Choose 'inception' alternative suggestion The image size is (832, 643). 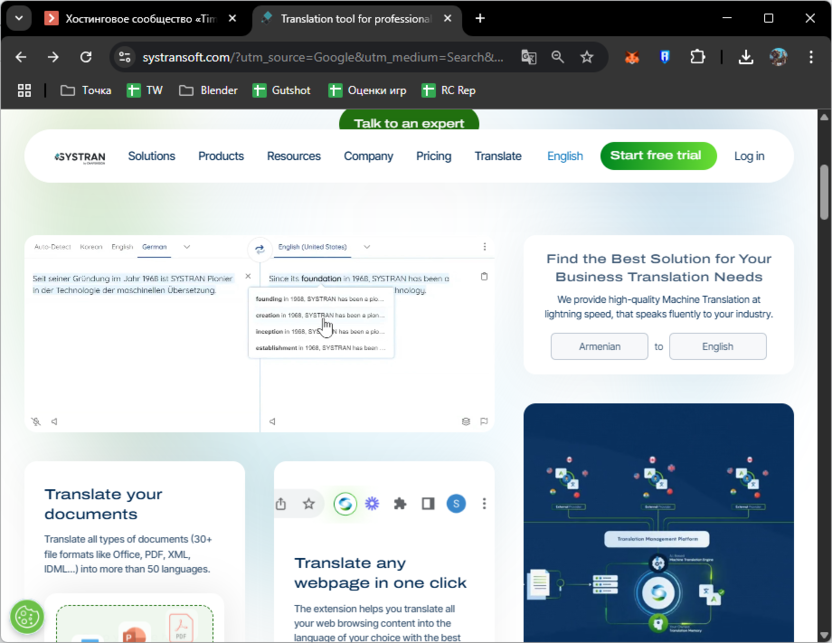[321, 332]
